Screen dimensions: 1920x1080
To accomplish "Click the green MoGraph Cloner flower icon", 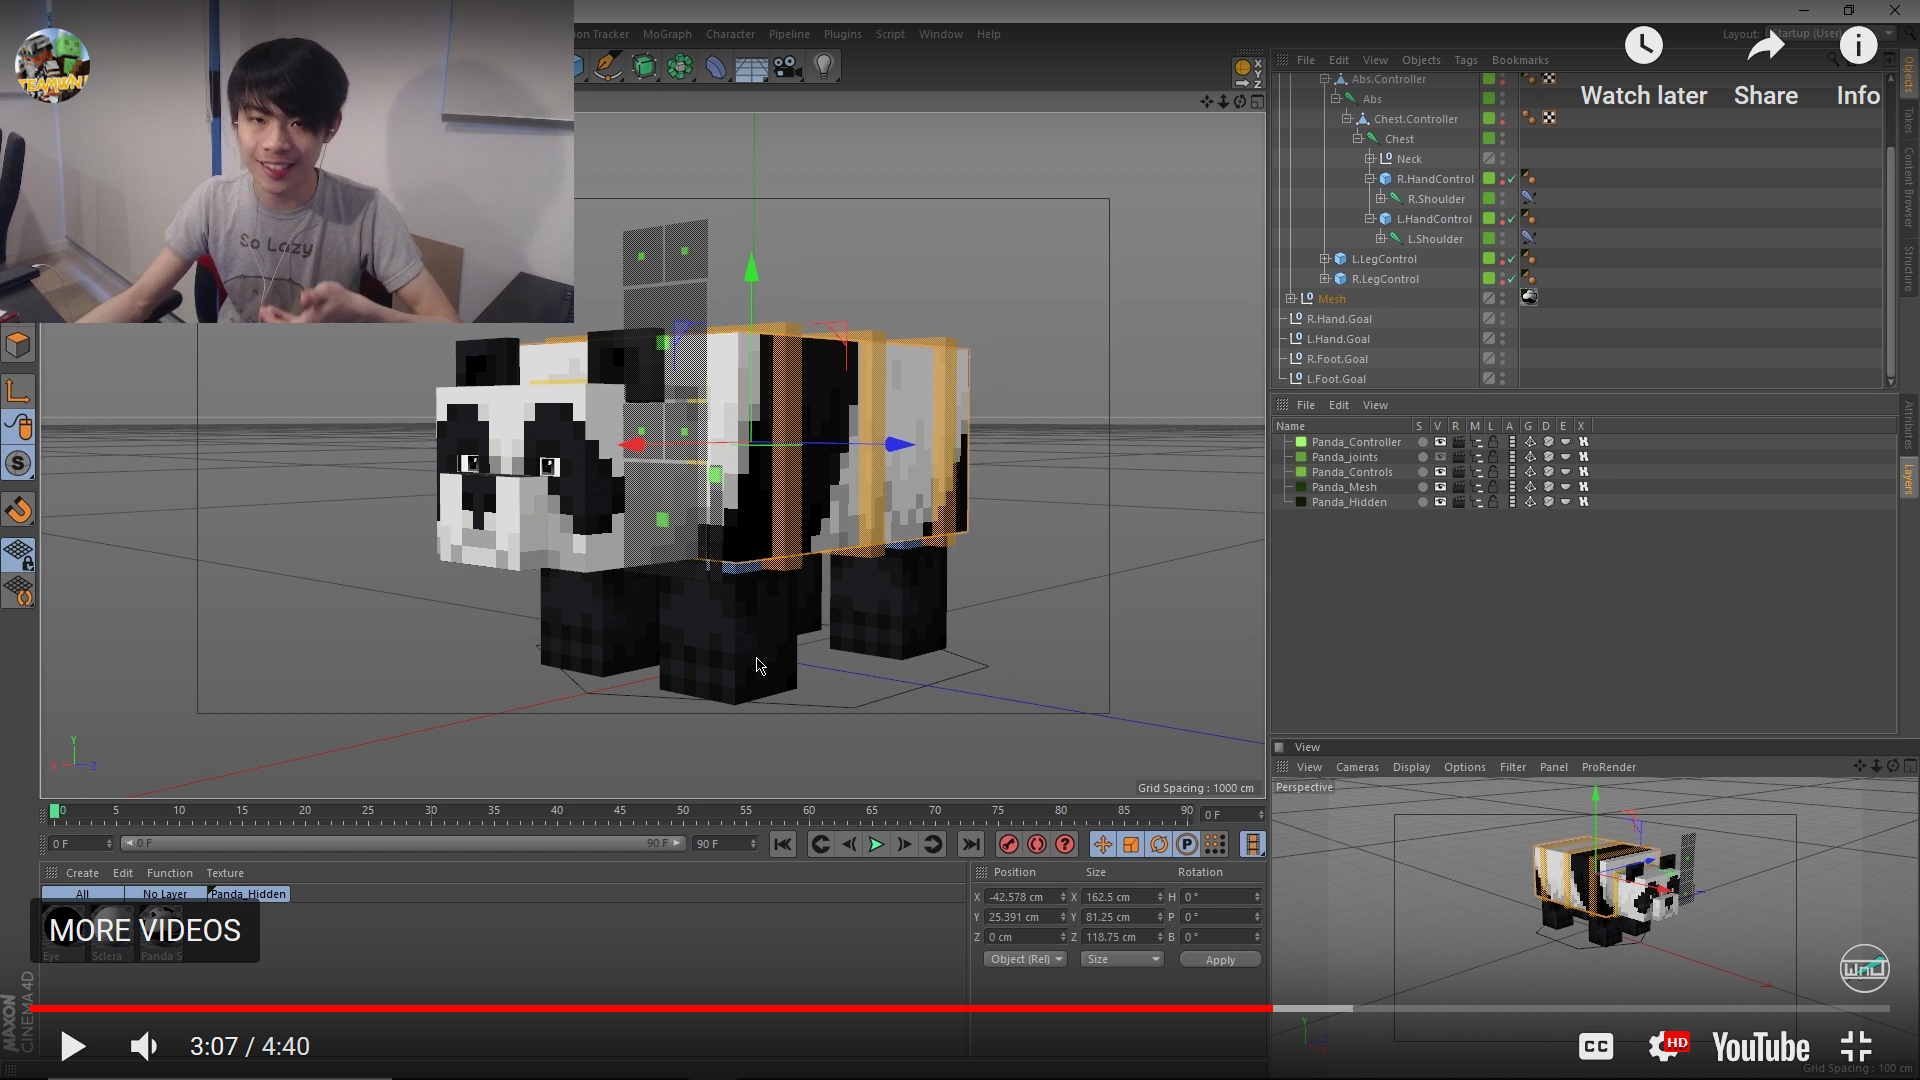I will [x=680, y=67].
